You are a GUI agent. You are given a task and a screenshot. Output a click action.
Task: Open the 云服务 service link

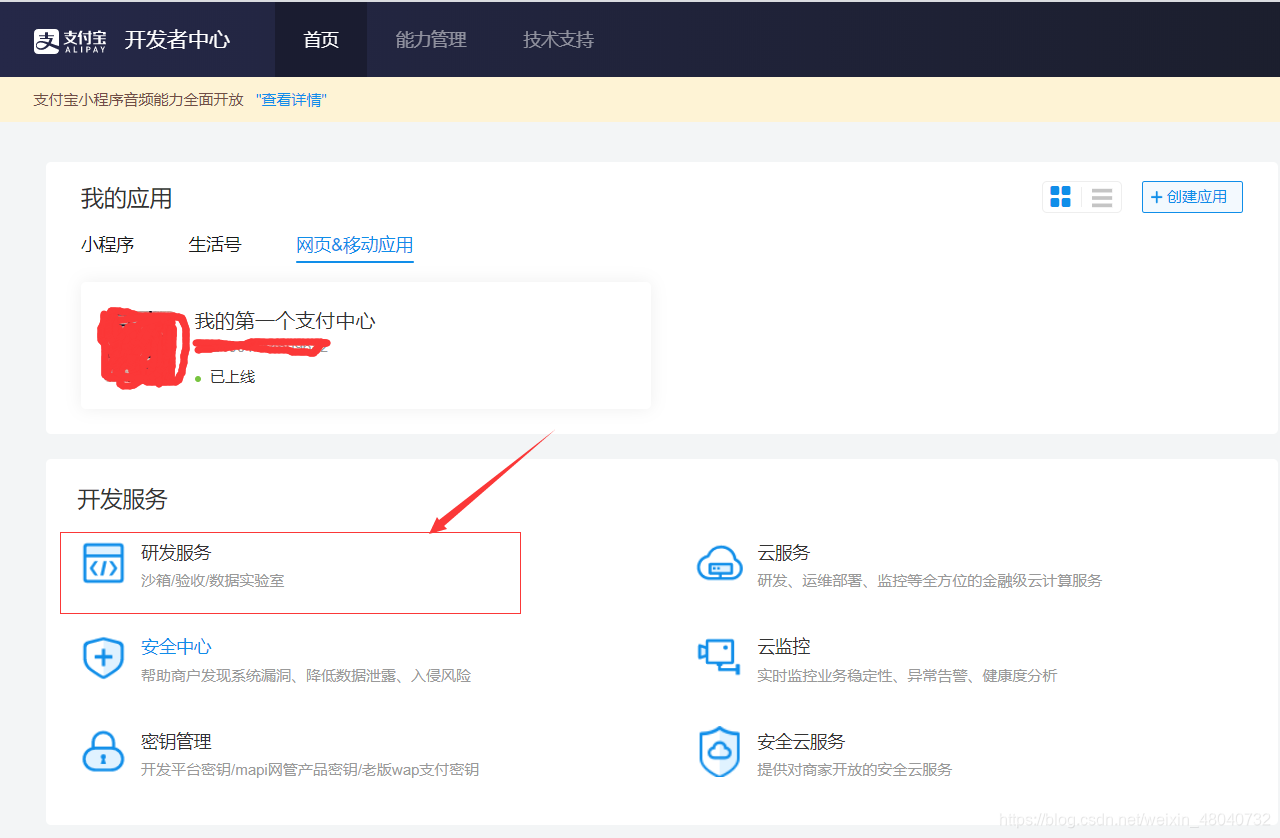(x=784, y=553)
